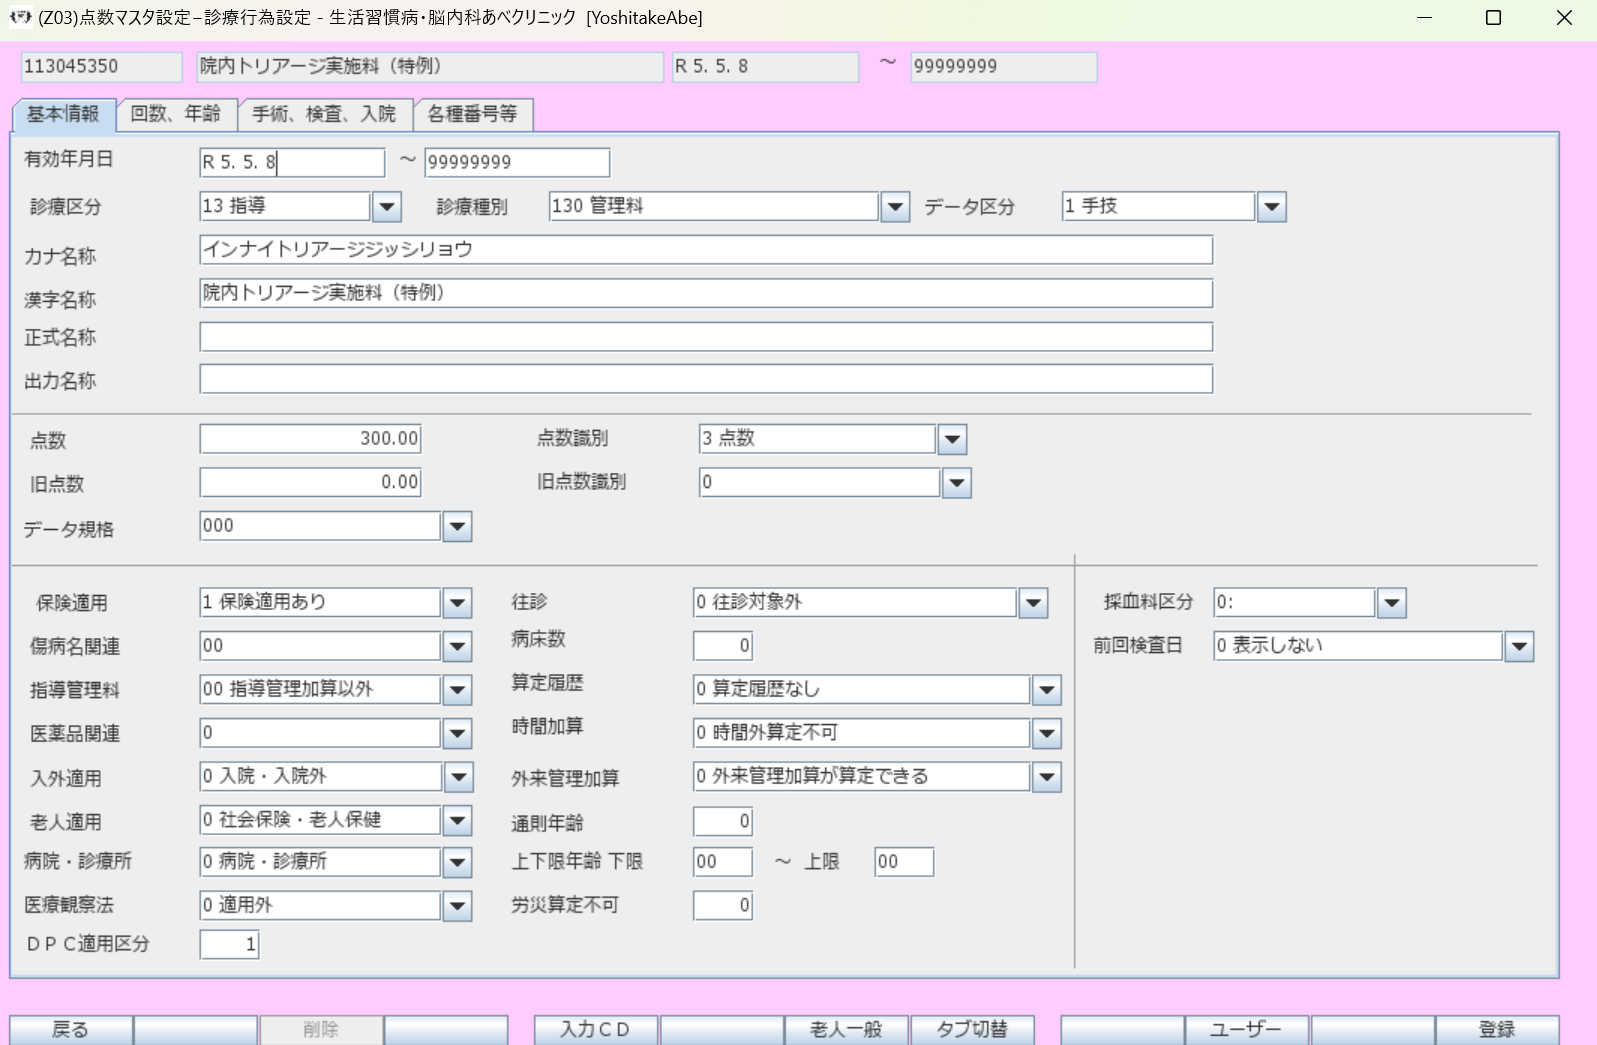Open the 保険適用 dropdown arrow
The height and width of the screenshot is (1045, 1597).
click(x=457, y=603)
